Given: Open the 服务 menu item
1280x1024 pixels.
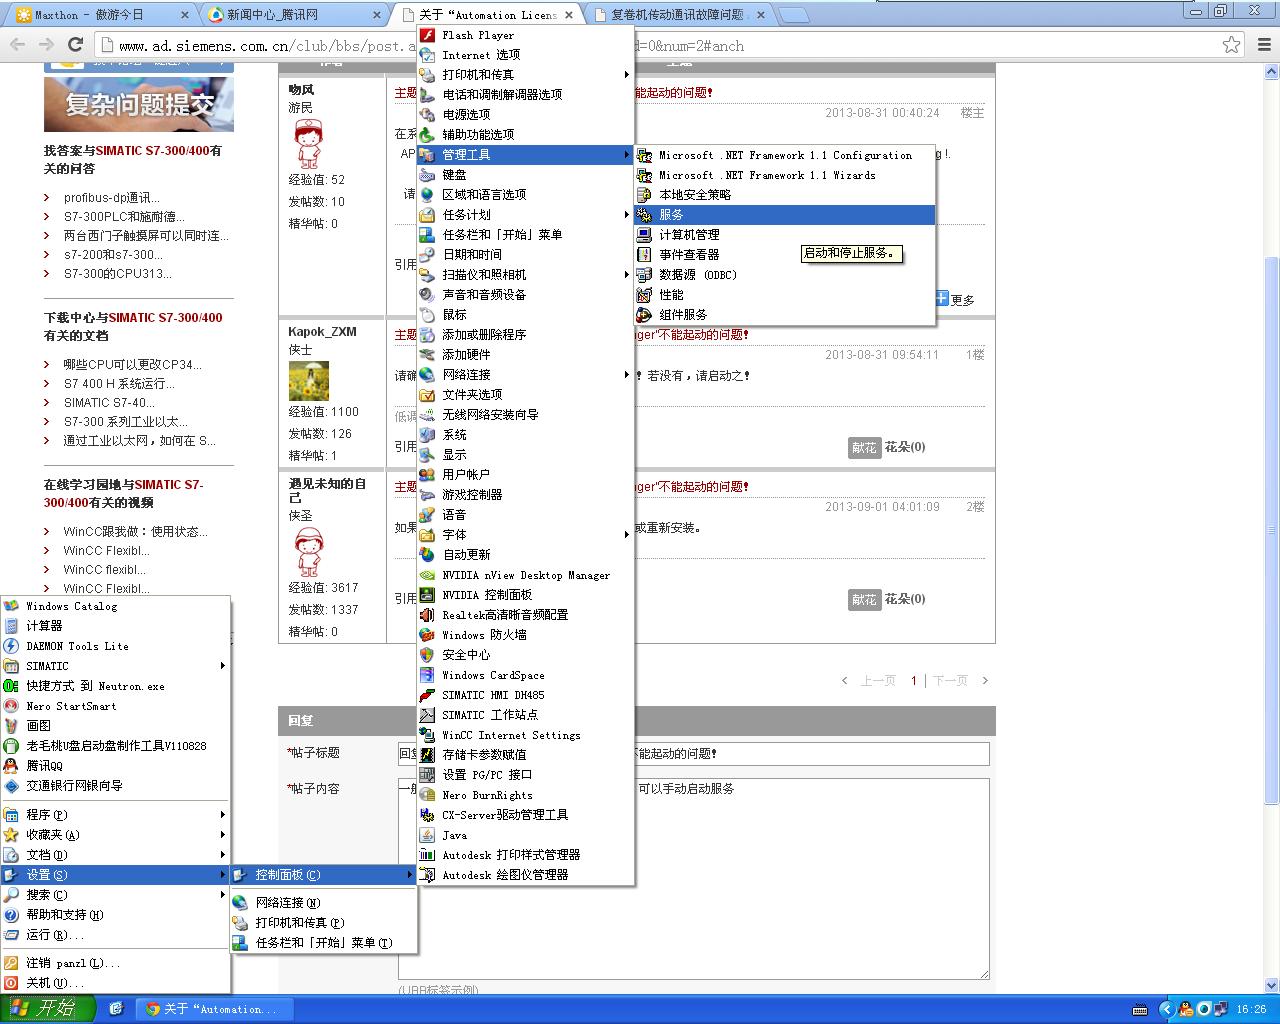Looking at the screenshot, I should point(785,215).
